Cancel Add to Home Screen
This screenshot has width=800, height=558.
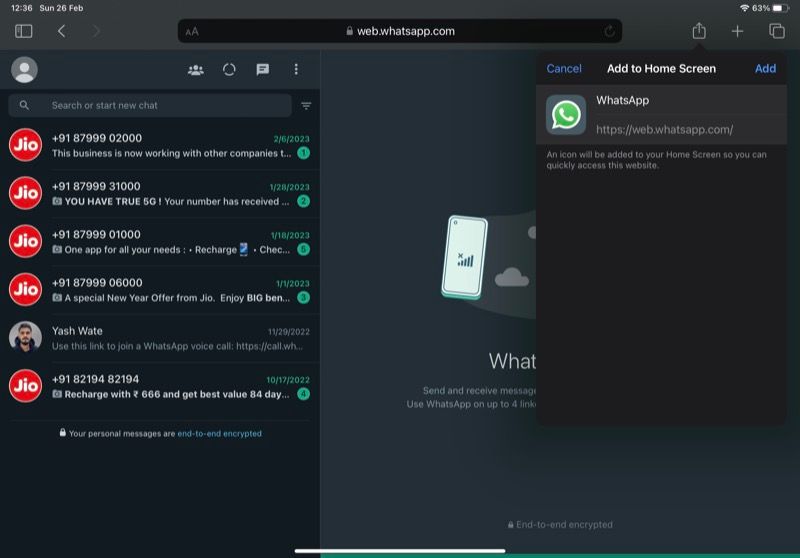[564, 68]
